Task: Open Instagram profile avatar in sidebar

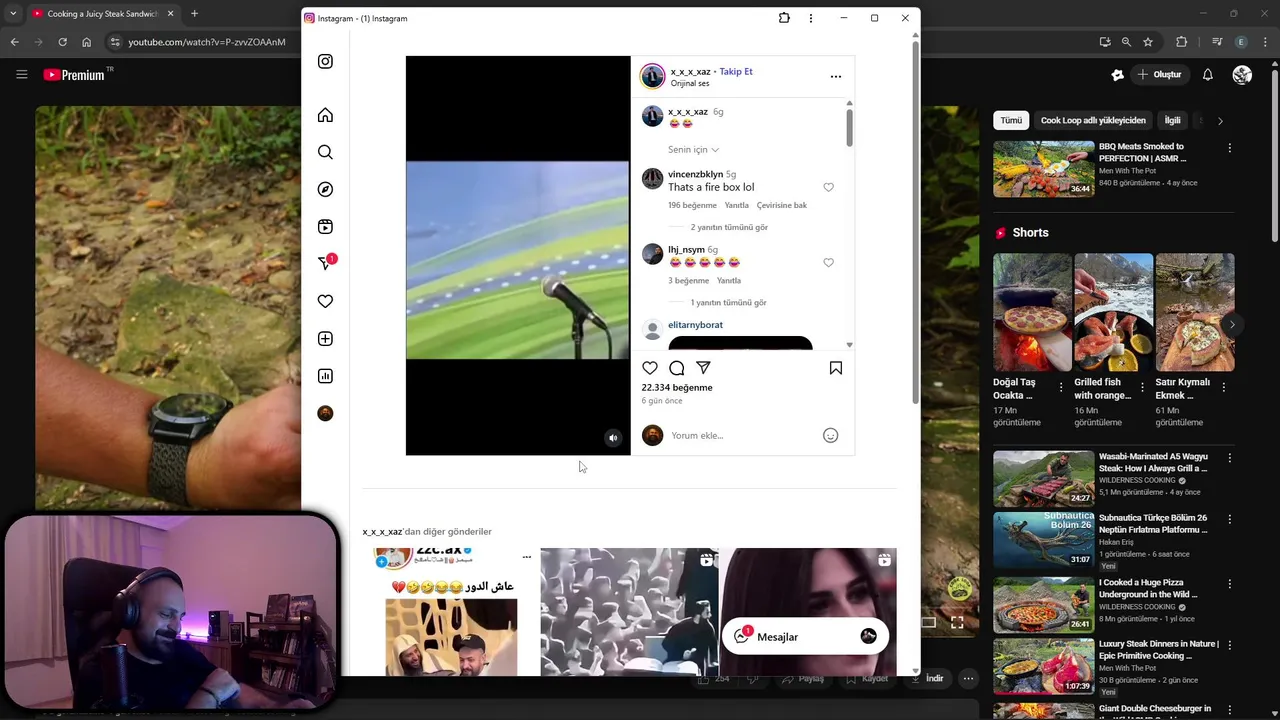Action: coord(325,413)
